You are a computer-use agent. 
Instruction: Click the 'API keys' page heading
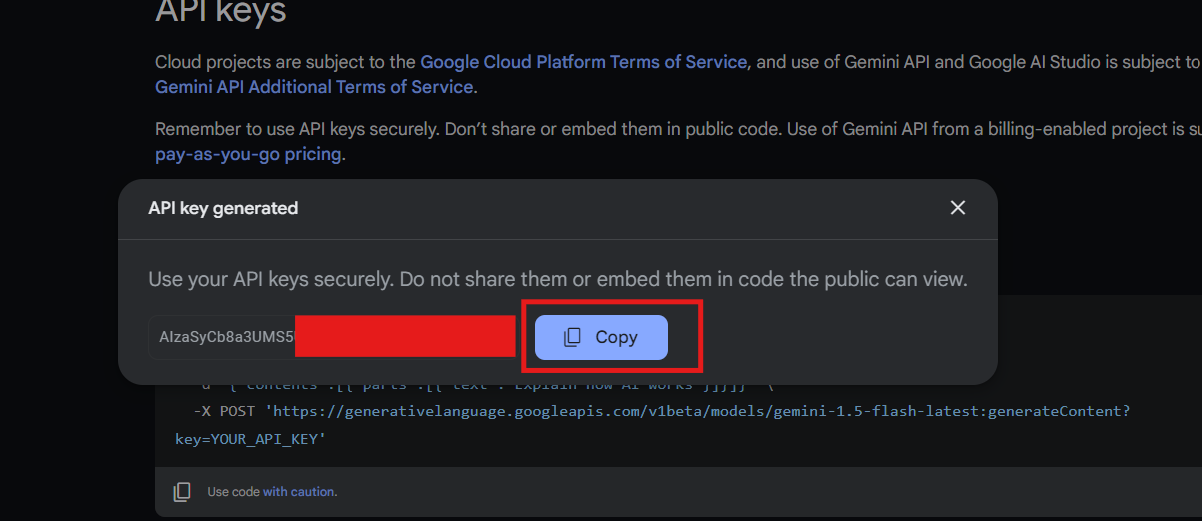click(x=220, y=12)
